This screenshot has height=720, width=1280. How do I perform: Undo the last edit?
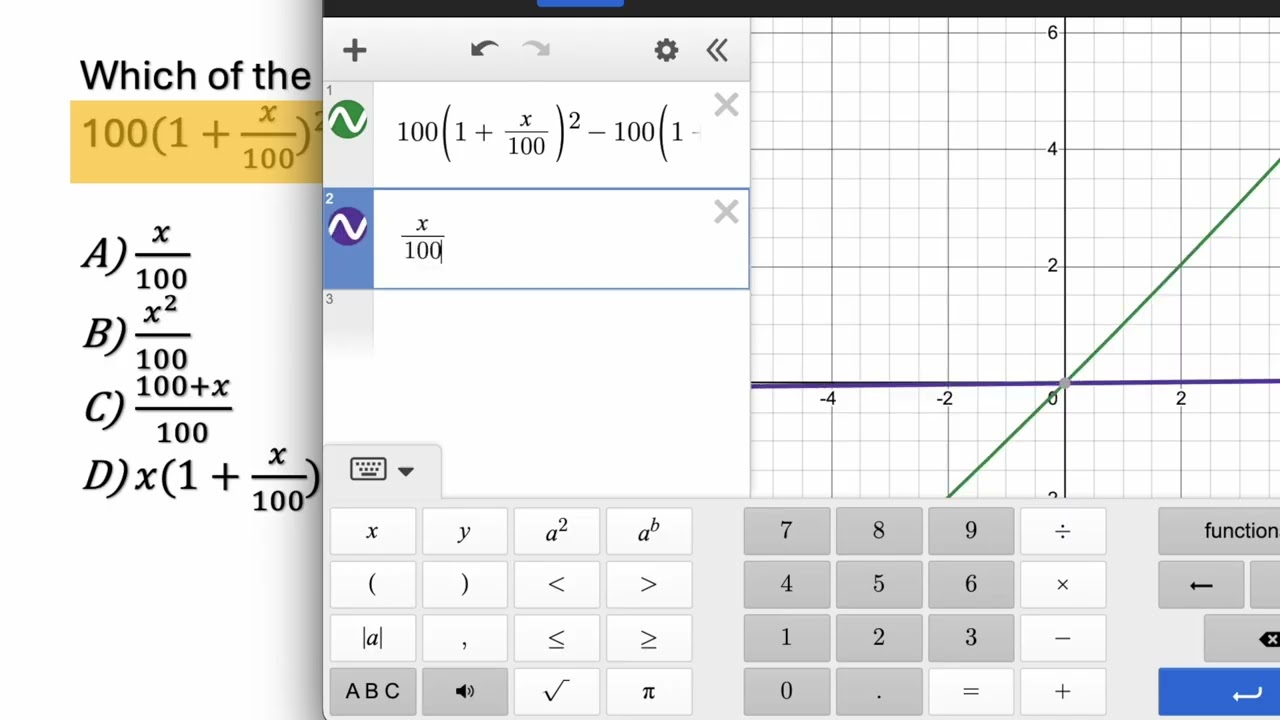(484, 49)
